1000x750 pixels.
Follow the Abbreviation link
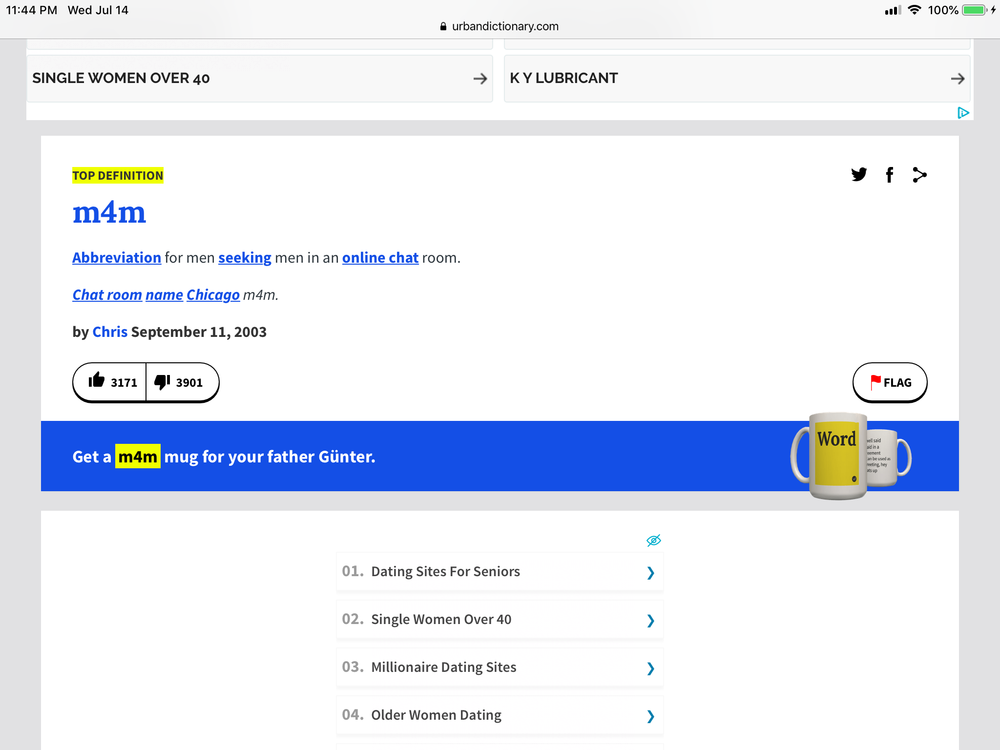116,257
